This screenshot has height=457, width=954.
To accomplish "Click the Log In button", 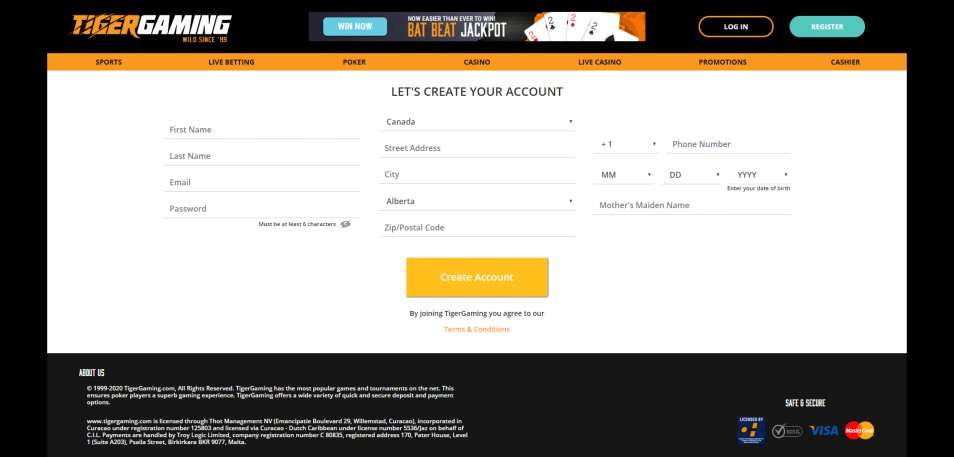I will tap(736, 27).
